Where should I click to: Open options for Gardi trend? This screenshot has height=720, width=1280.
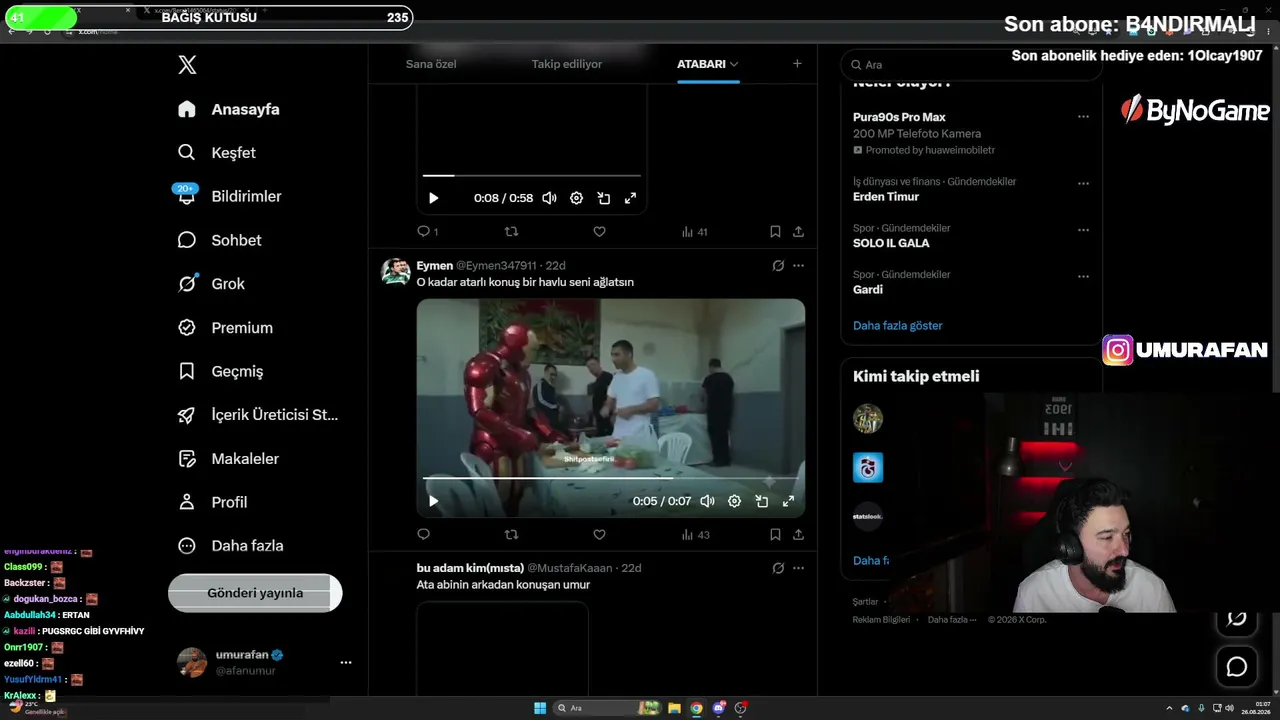[x=1083, y=276]
